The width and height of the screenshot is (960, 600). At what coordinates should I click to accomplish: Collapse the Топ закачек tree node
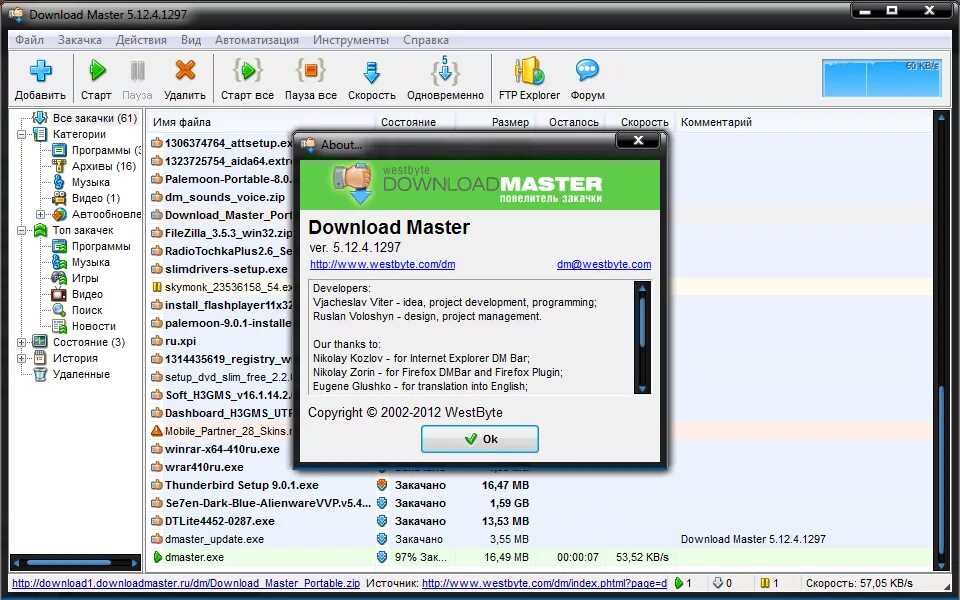[21, 230]
